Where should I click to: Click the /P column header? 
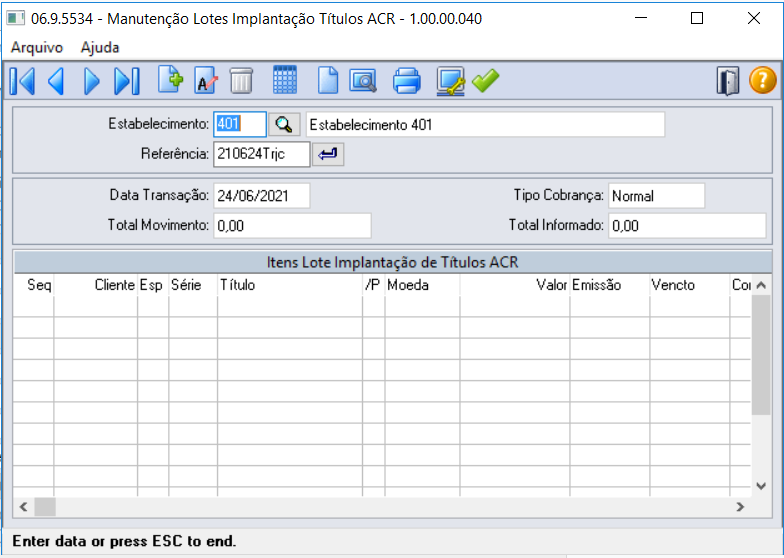[374, 285]
